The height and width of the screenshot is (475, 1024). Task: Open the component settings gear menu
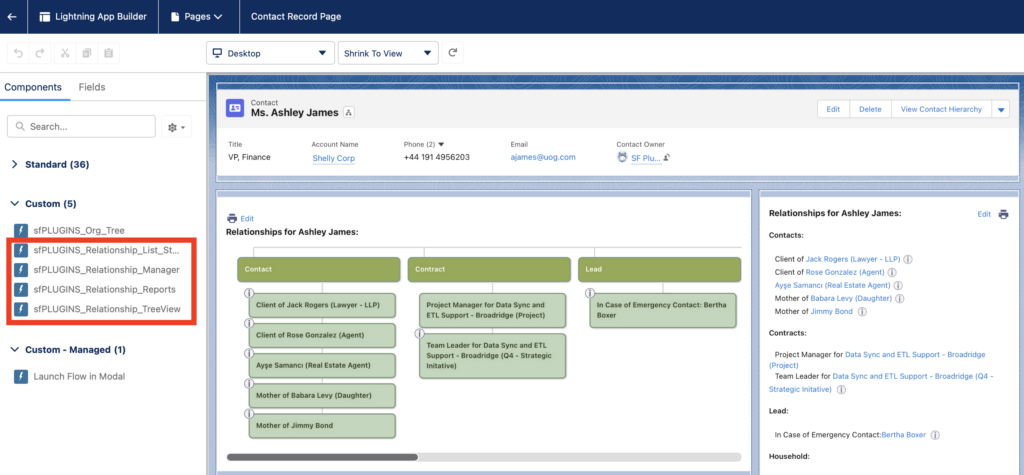point(177,127)
